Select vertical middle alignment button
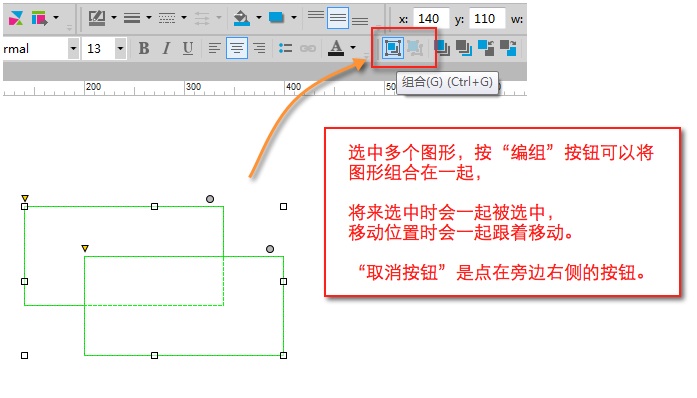This screenshot has height=398, width=697. [x=338, y=18]
